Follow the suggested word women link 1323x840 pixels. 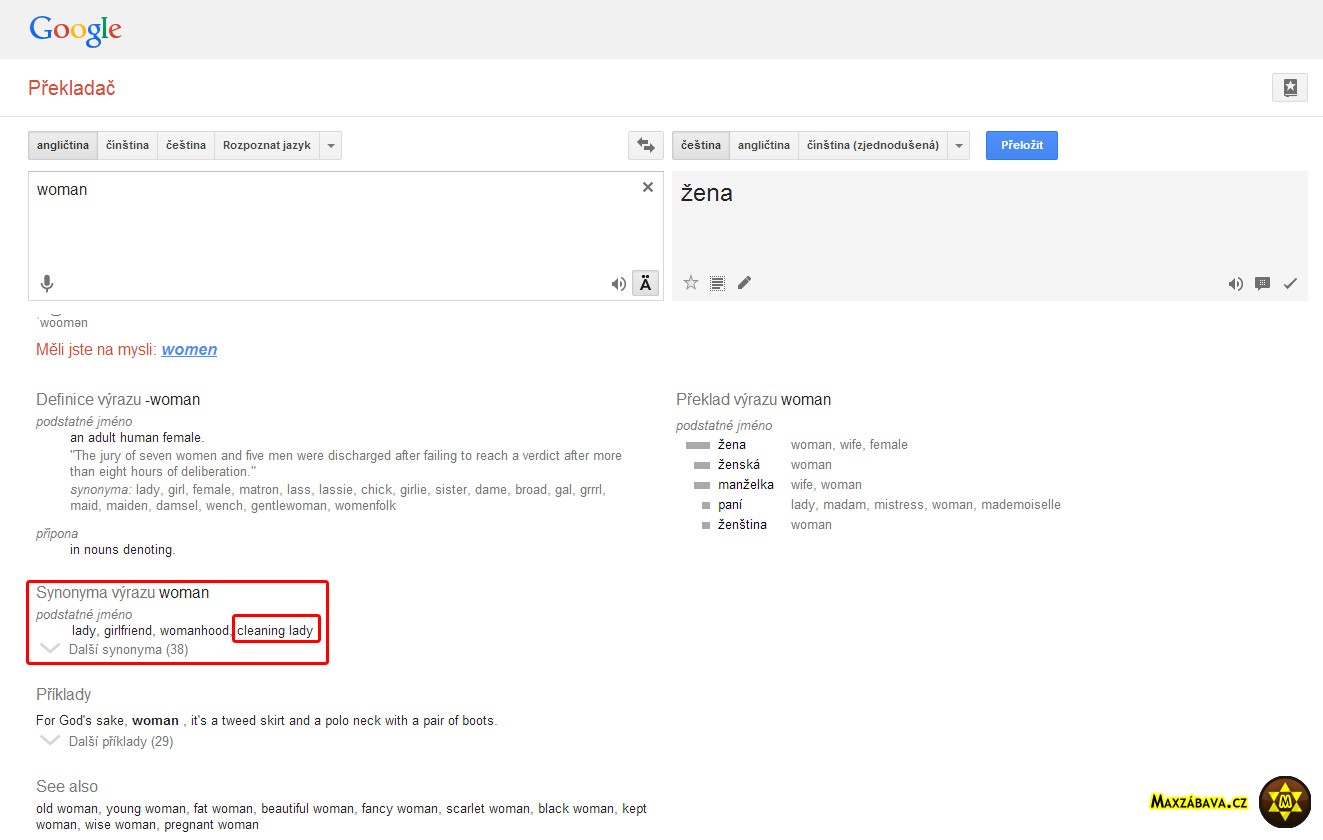[x=189, y=349]
